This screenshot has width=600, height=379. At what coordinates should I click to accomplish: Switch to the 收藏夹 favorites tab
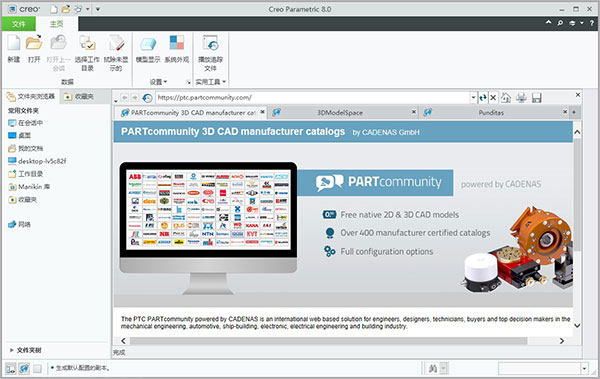point(79,96)
